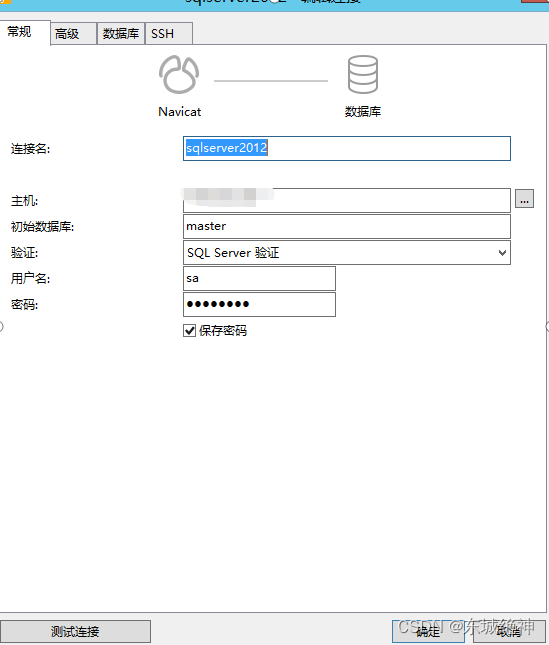
Task: Click the 初始数据库 field containing master
Action: click(x=347, y=226)
